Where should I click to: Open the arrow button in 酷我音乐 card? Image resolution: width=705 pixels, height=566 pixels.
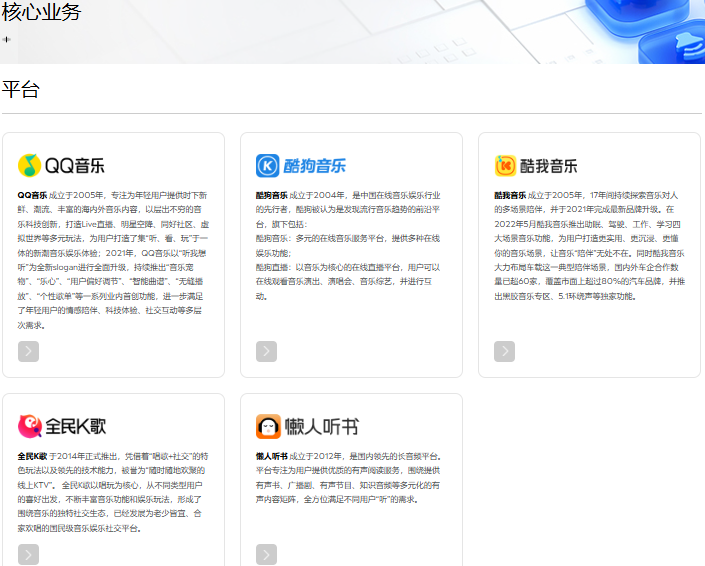[504, 351]
